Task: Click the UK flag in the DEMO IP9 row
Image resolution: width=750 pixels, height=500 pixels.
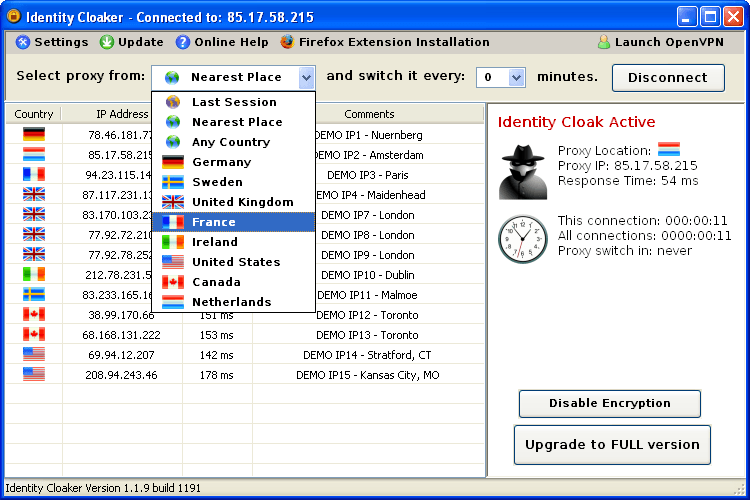Action: [34, 255]
